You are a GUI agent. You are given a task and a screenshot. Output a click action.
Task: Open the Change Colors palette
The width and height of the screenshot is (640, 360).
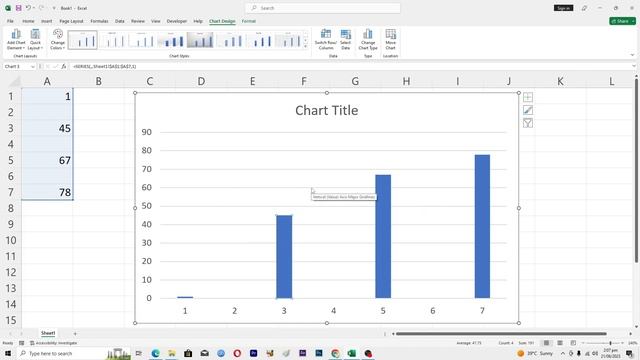(x=58, y=40)
